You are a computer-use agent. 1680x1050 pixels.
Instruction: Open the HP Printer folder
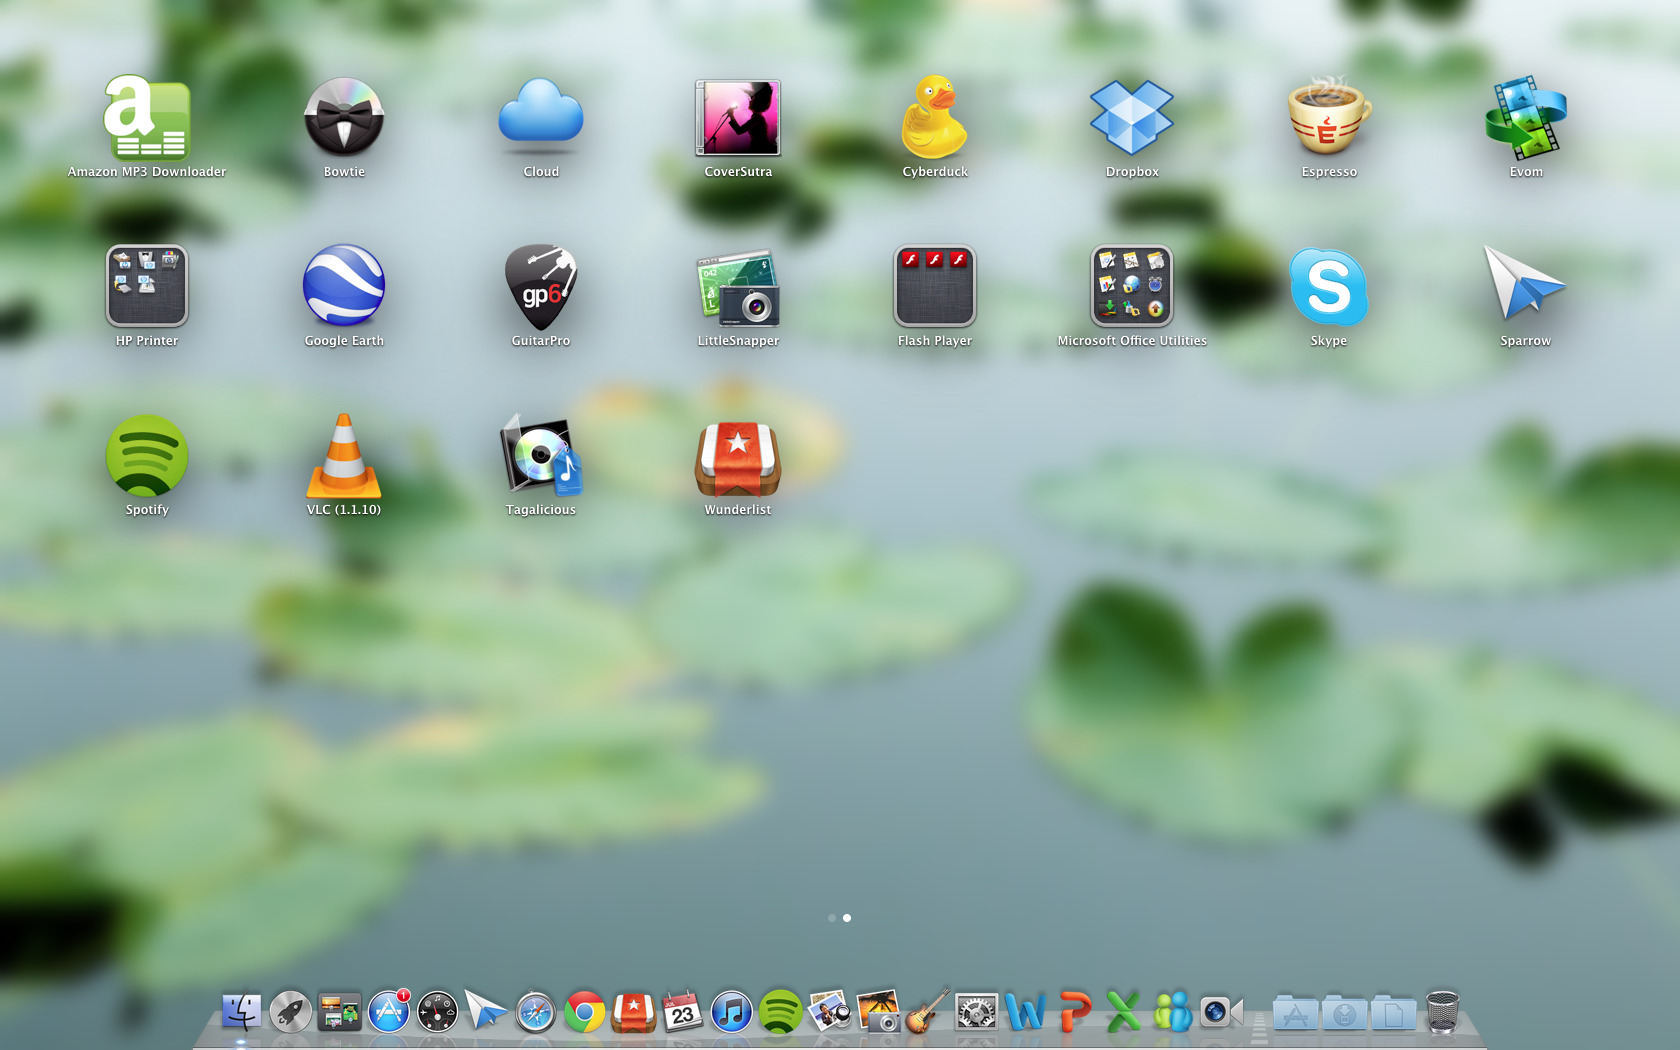click(147, 286)
